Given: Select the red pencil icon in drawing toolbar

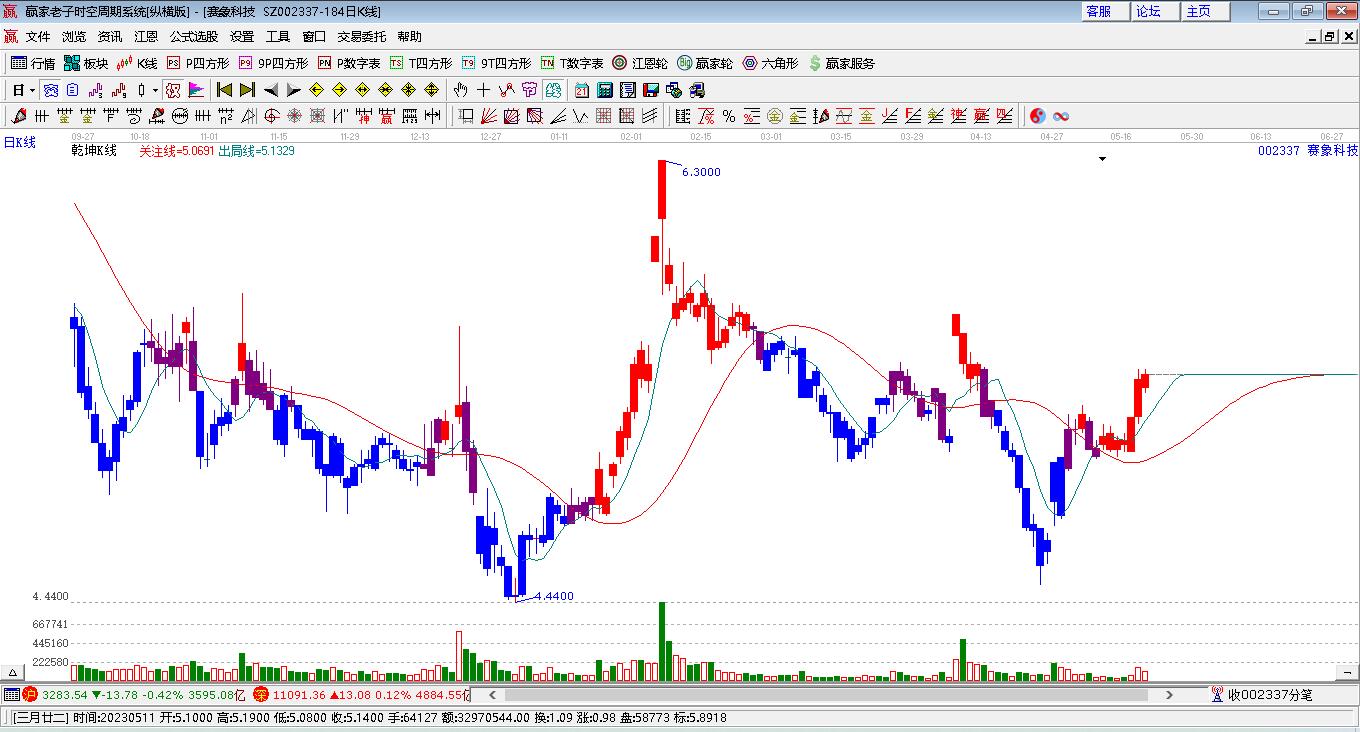Looking at the screenshot, I should [x=17, y=116].
